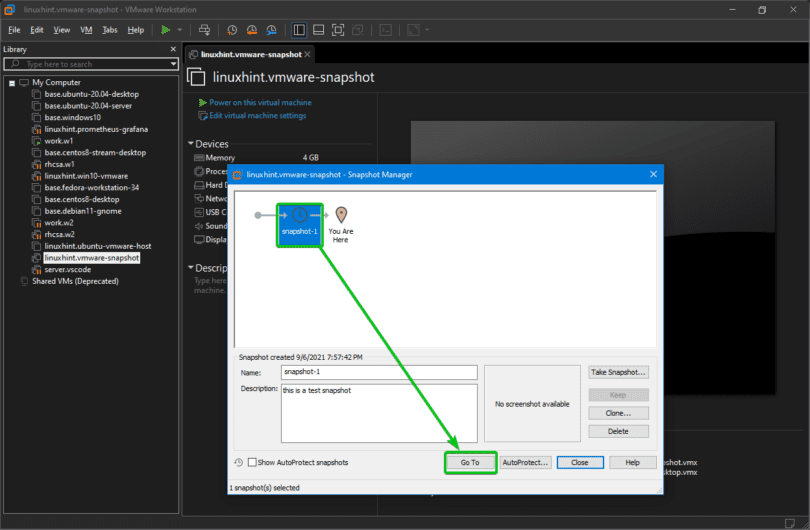Select server.vscode in library
Screen dimensions: 810x530
67,270
